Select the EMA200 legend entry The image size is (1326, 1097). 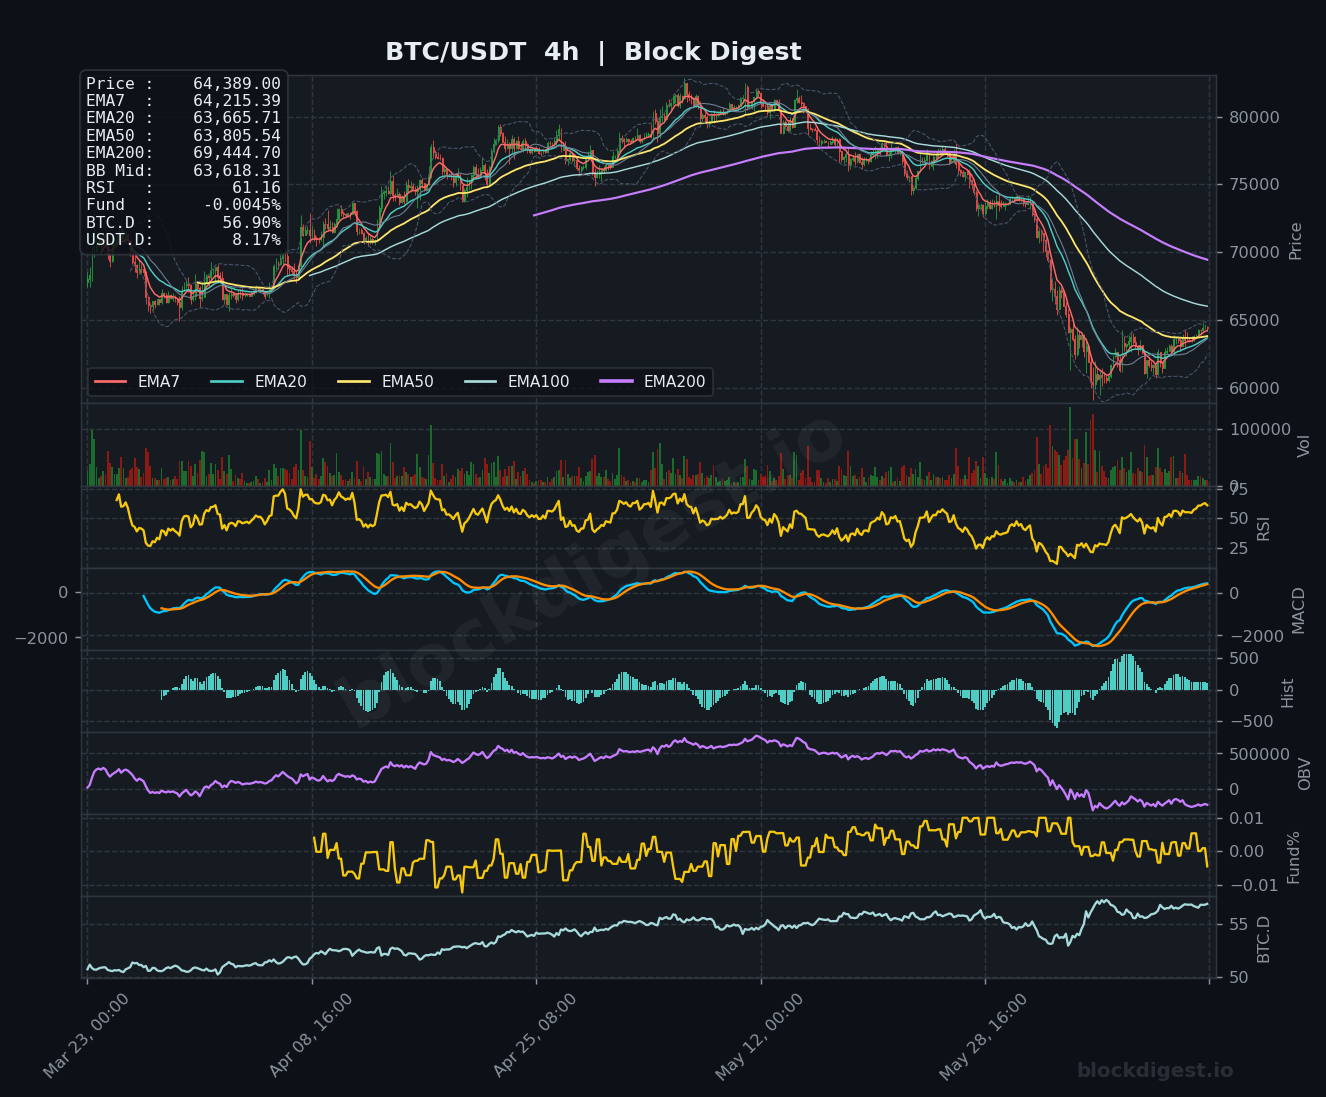click(653, 382)
